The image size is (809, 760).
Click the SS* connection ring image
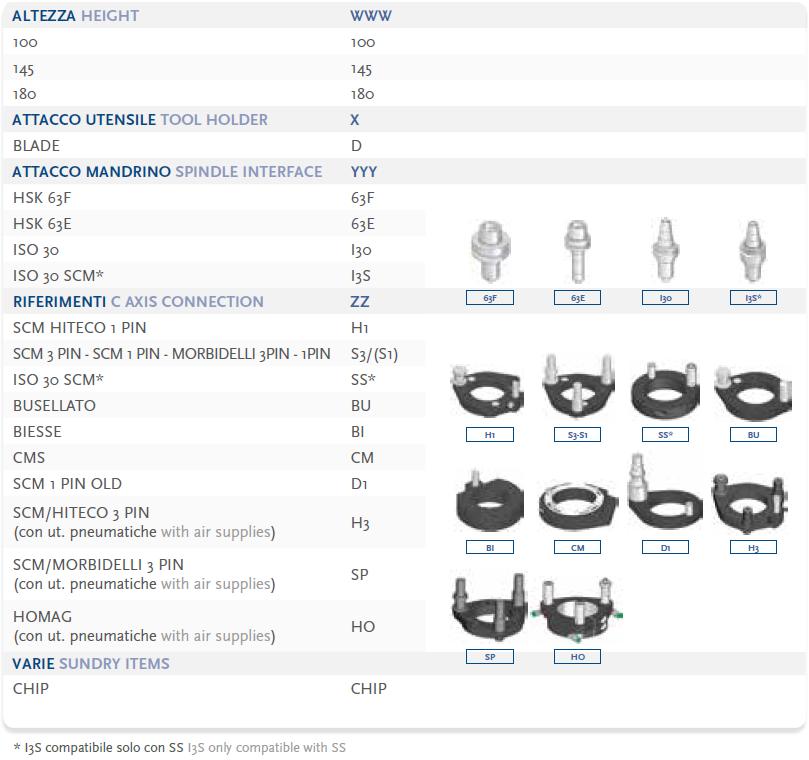click(666, 390)
